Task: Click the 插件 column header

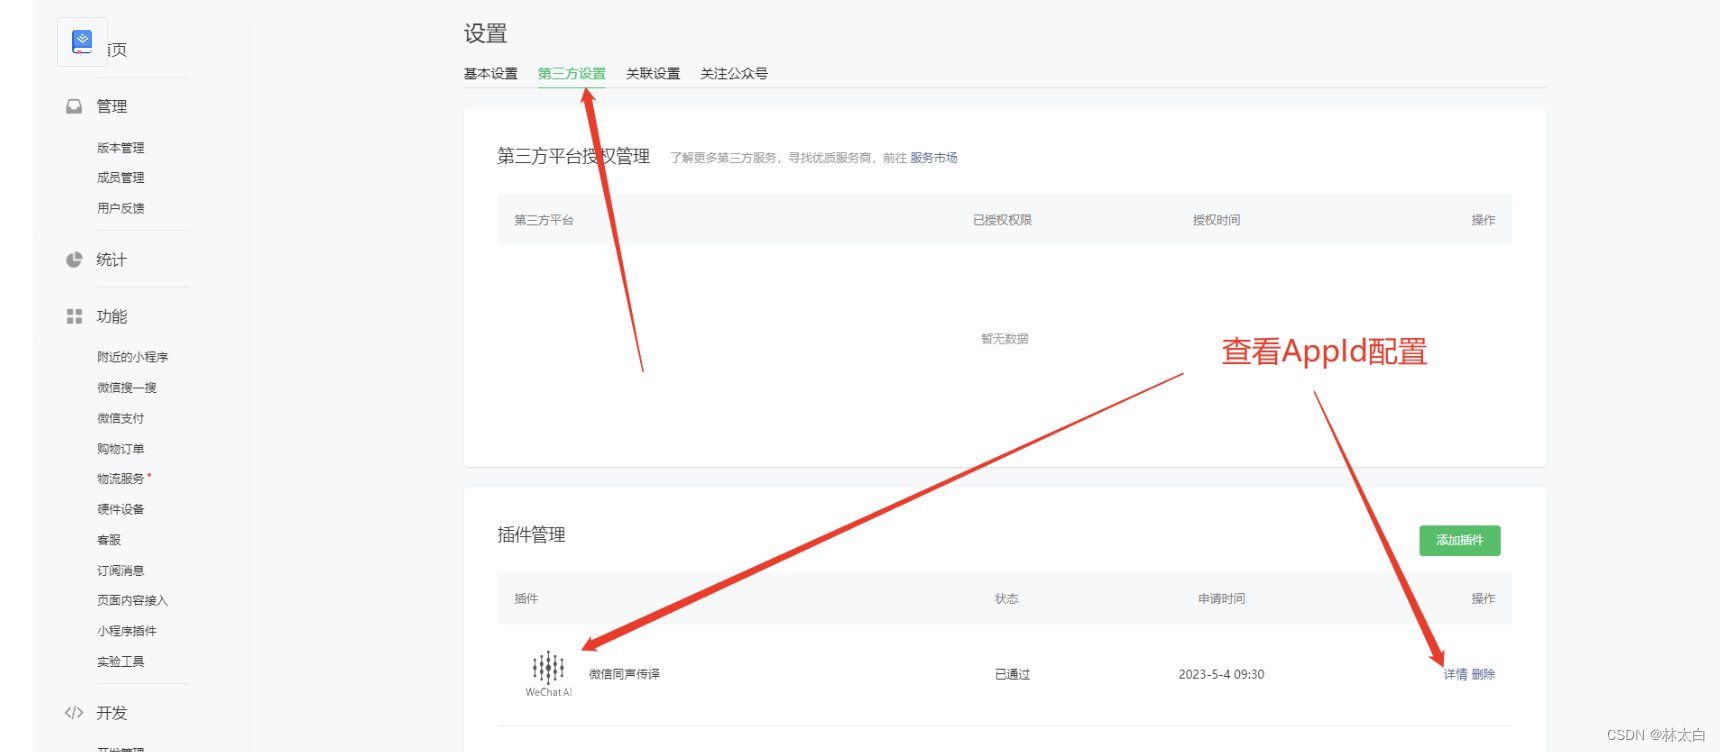Action: 526,599
